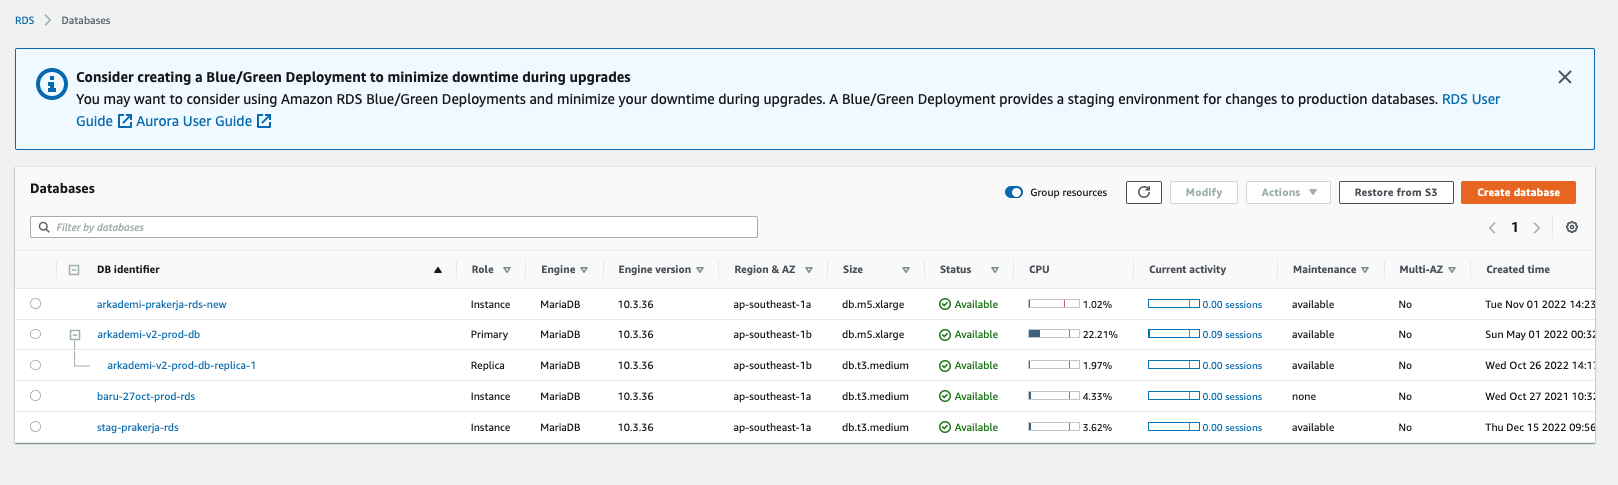Sort by Engine version column arrow

tap(700, 270)
